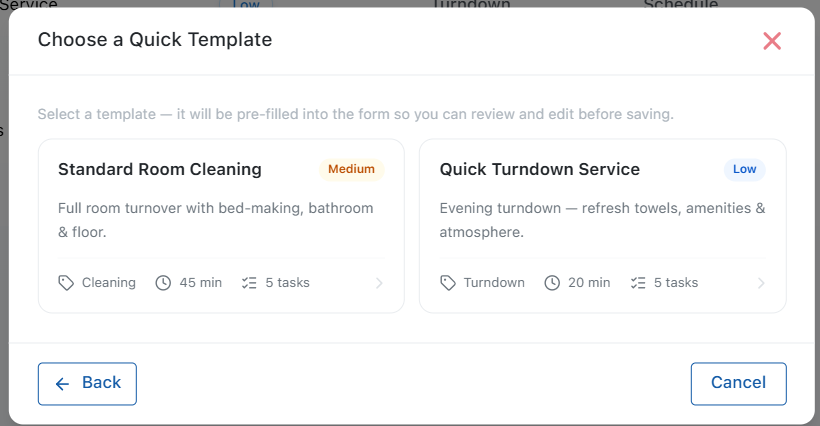Click the clock icon next to 20 min

tap(552, 283)
